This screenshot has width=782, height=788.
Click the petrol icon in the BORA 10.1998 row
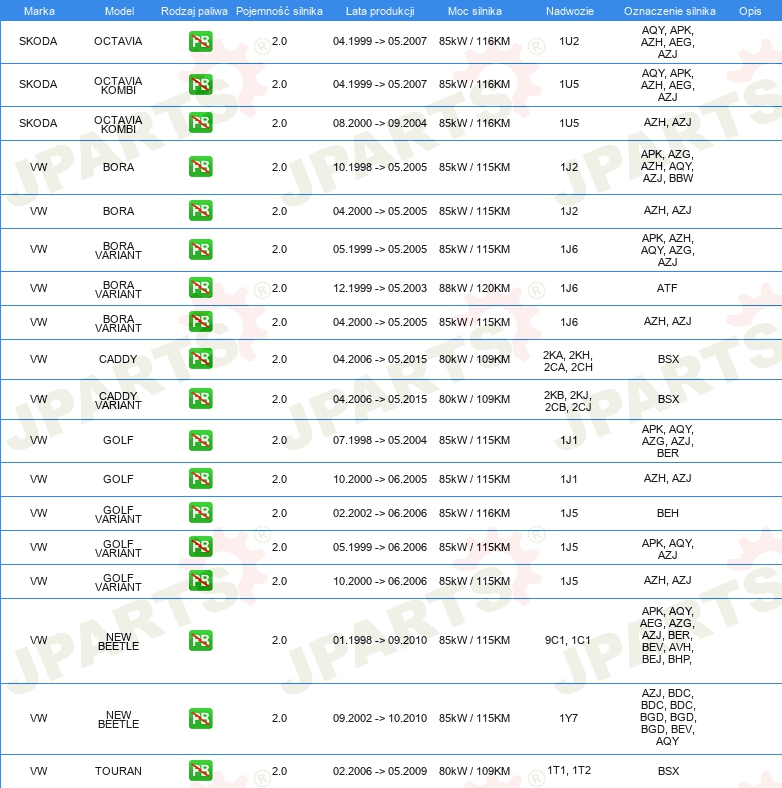pos(201,167)
